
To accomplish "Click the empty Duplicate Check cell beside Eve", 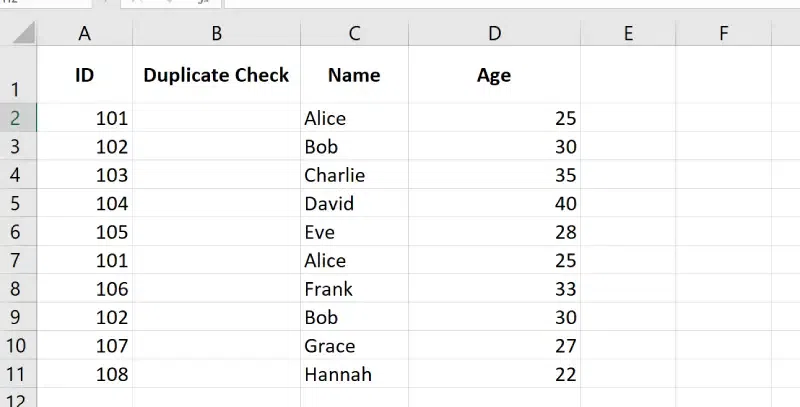I will click(x=216, y=232).
